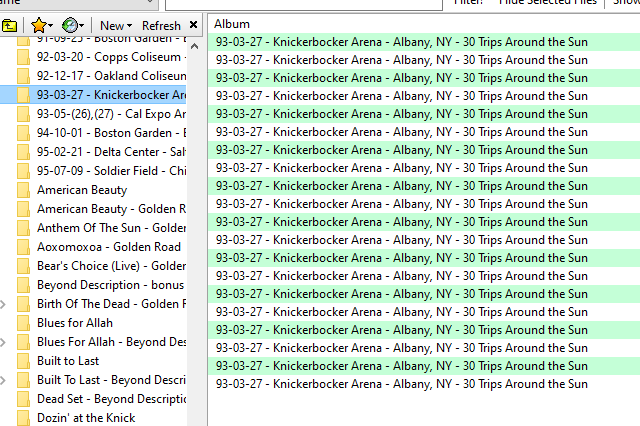Screen dimensions: 640x426
Task: Click the Refresh button
Action: (x=161, y=26)
